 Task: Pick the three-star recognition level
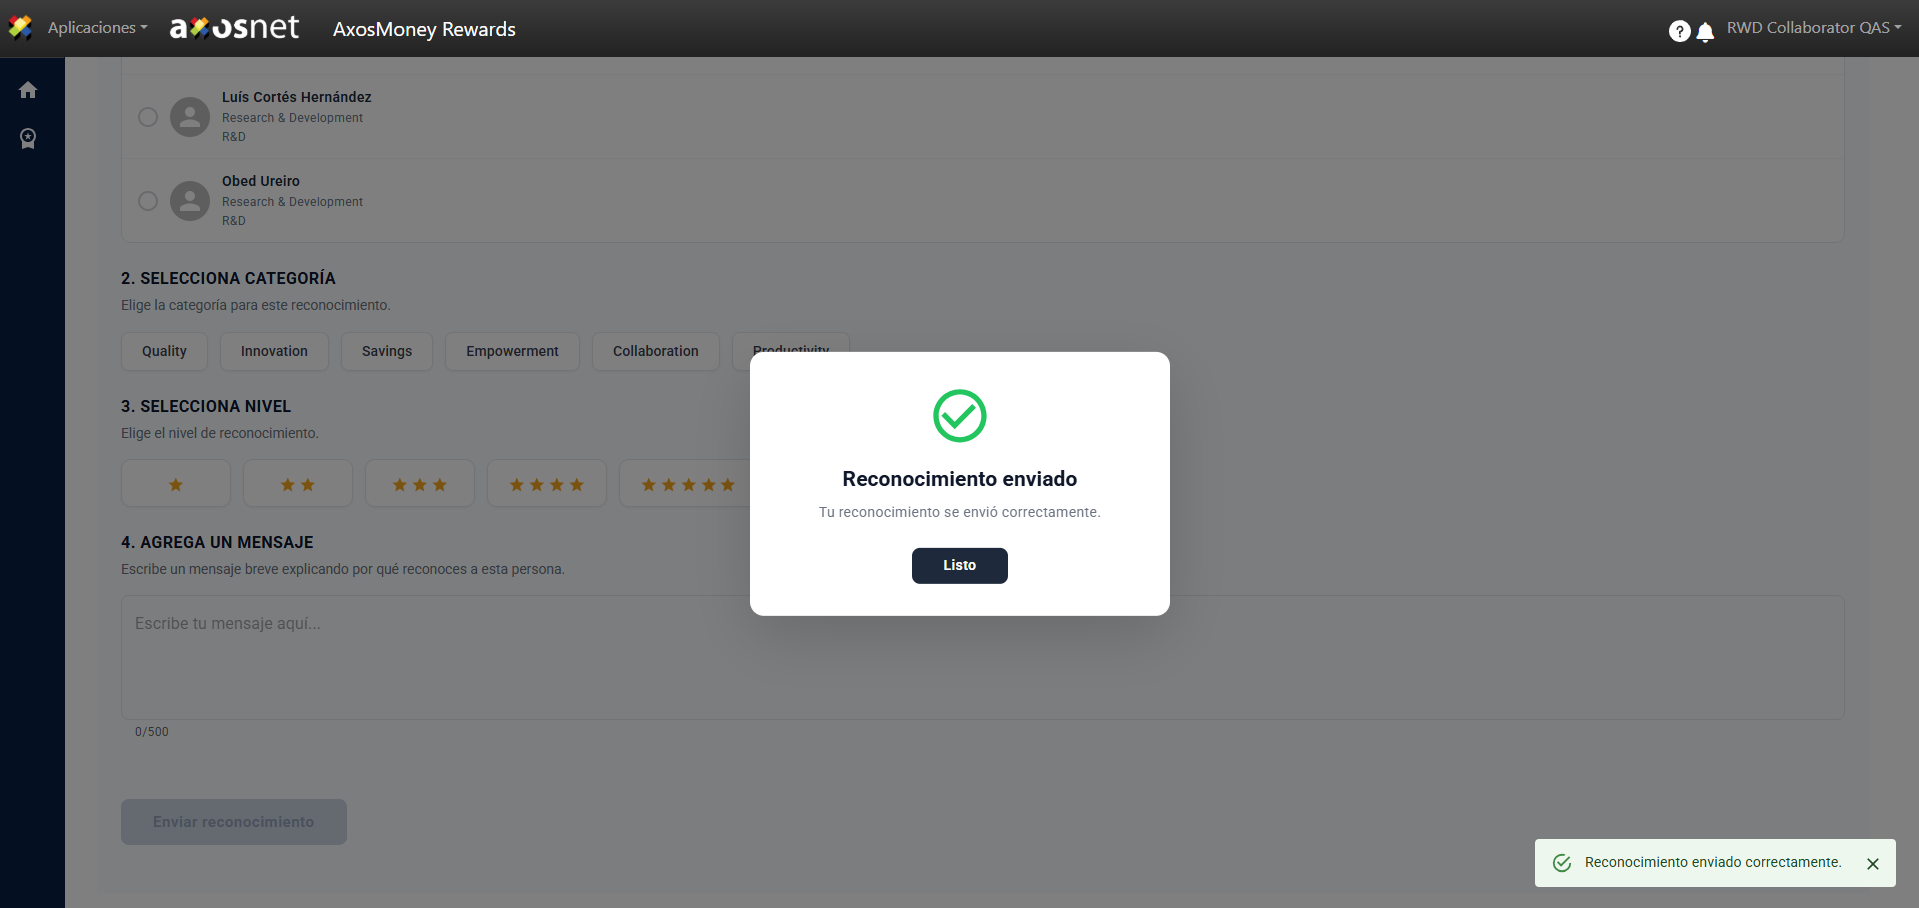tap(419, 484)
